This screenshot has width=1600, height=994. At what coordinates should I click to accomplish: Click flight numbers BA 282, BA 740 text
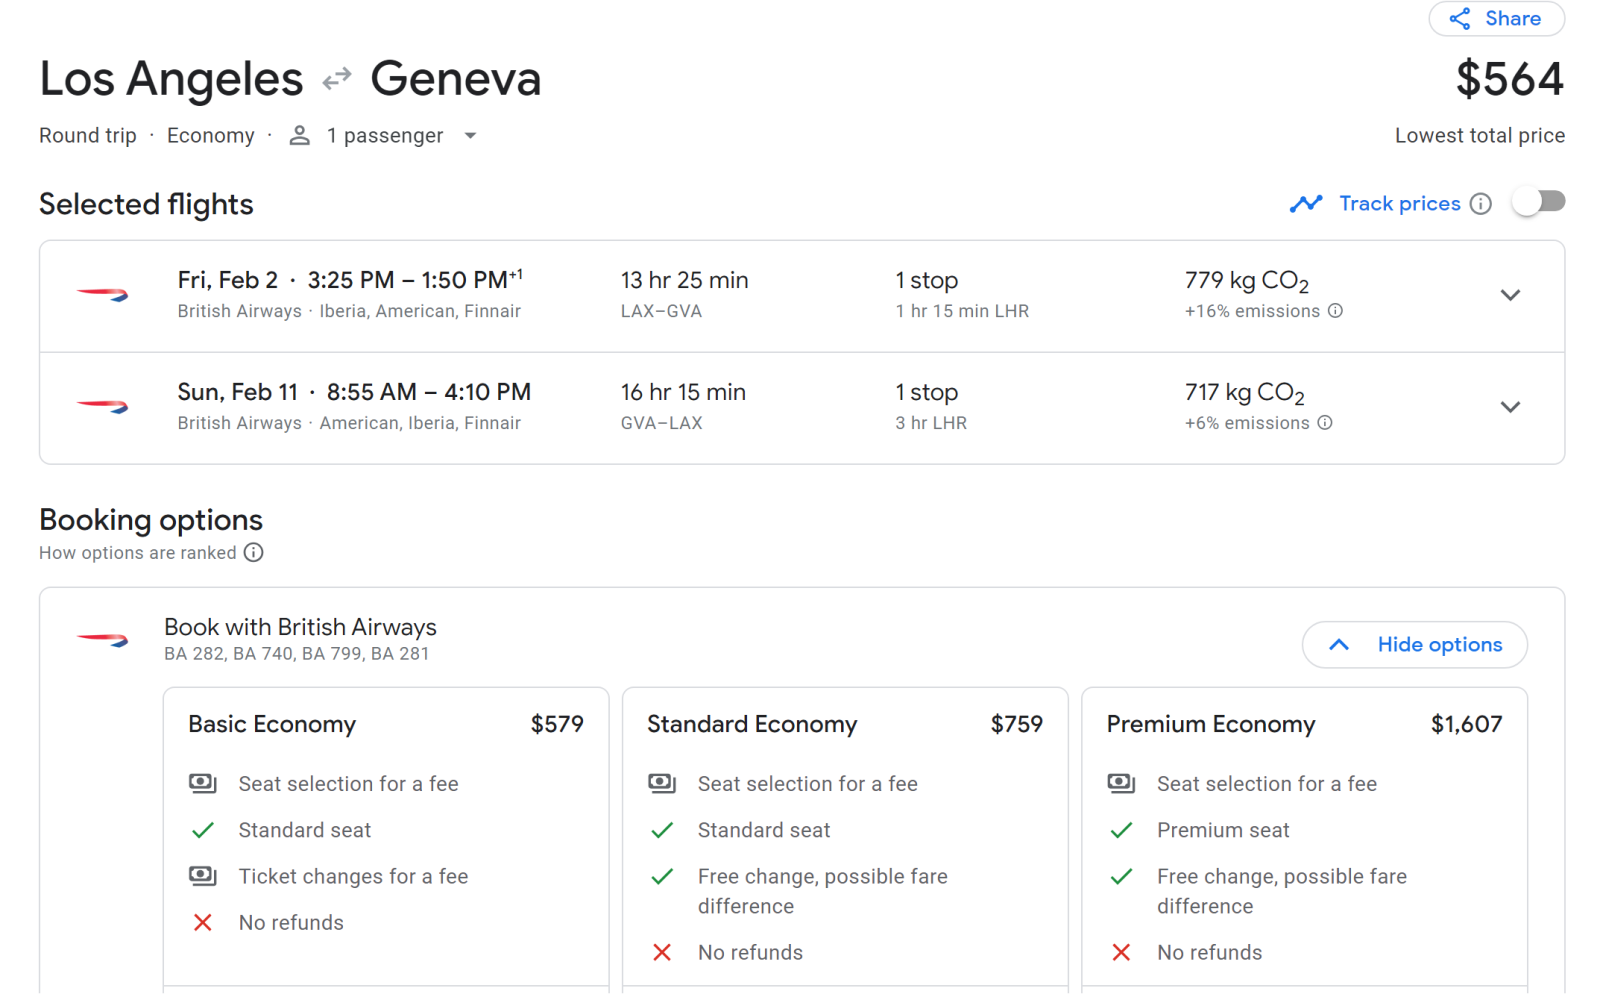pyautogui.click(x=297, y=654)
